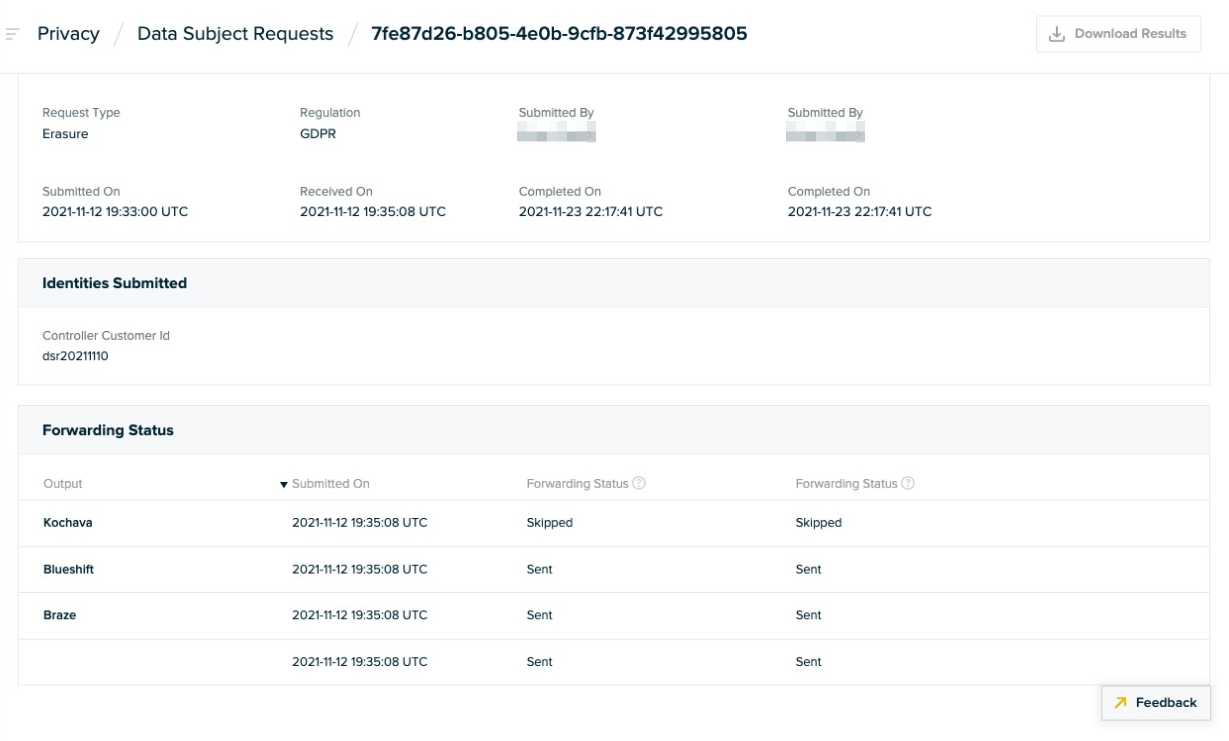Screen dimensions: 1229x741
Task: Click Blueshift row submitted timestamp
Action: [360, 569]
